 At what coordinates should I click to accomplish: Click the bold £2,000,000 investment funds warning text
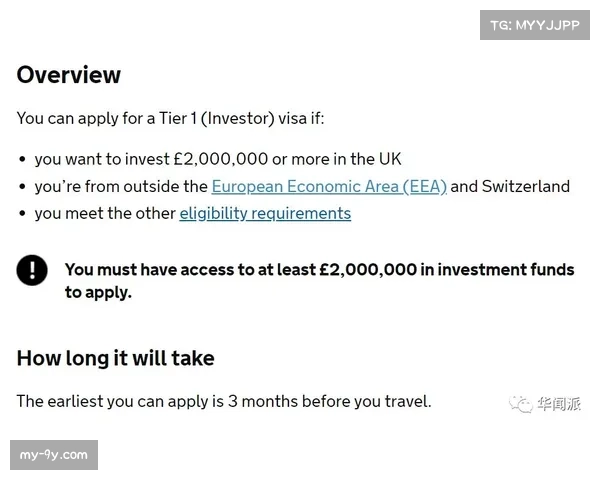[319, 270]
